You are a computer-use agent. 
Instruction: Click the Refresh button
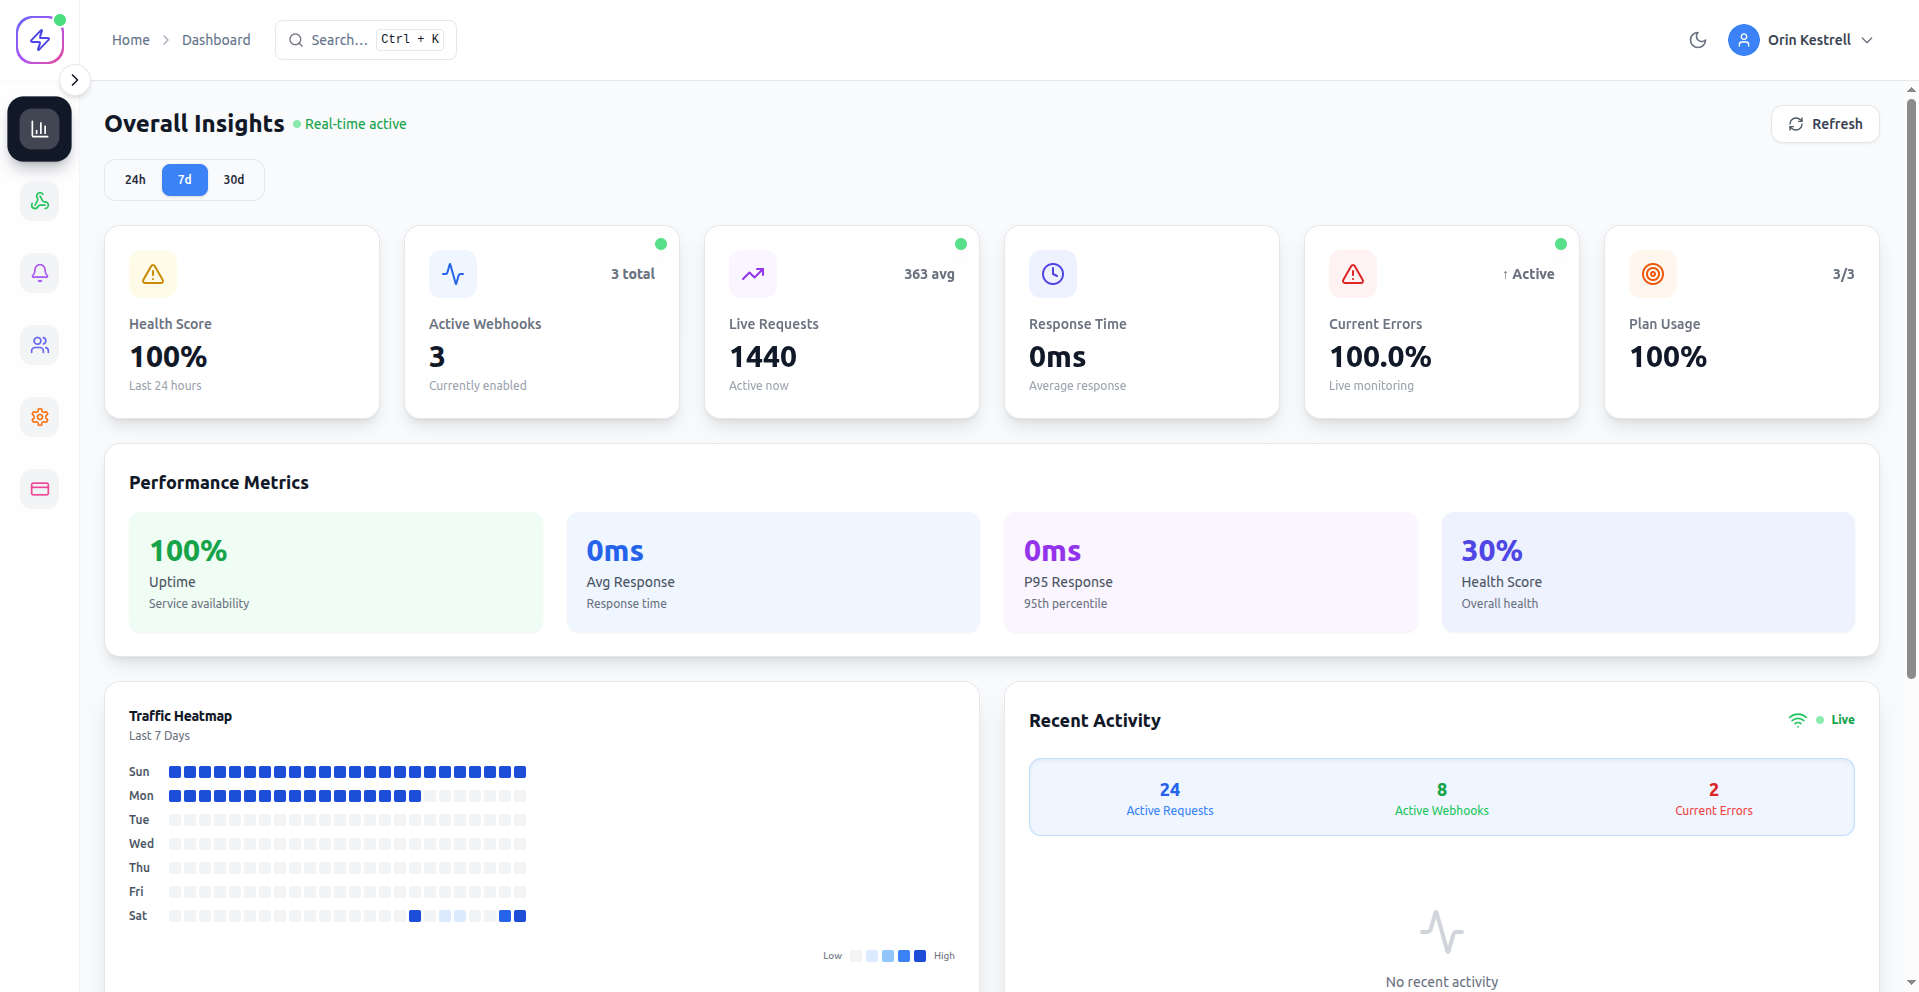1825,124
